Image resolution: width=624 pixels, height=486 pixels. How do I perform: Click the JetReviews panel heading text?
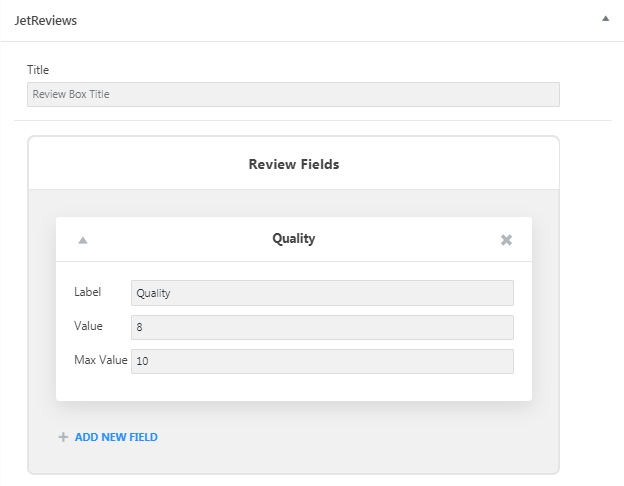46,20
